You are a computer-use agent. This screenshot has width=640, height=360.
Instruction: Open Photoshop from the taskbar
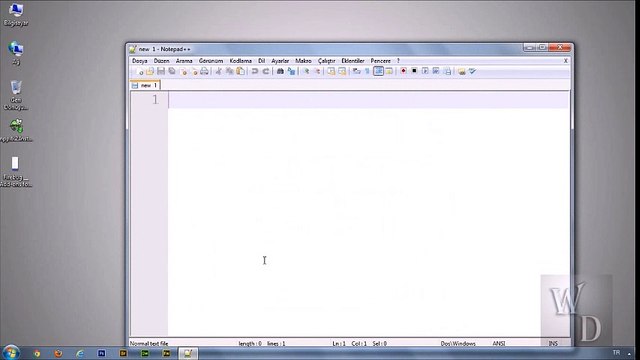(102, 353)
